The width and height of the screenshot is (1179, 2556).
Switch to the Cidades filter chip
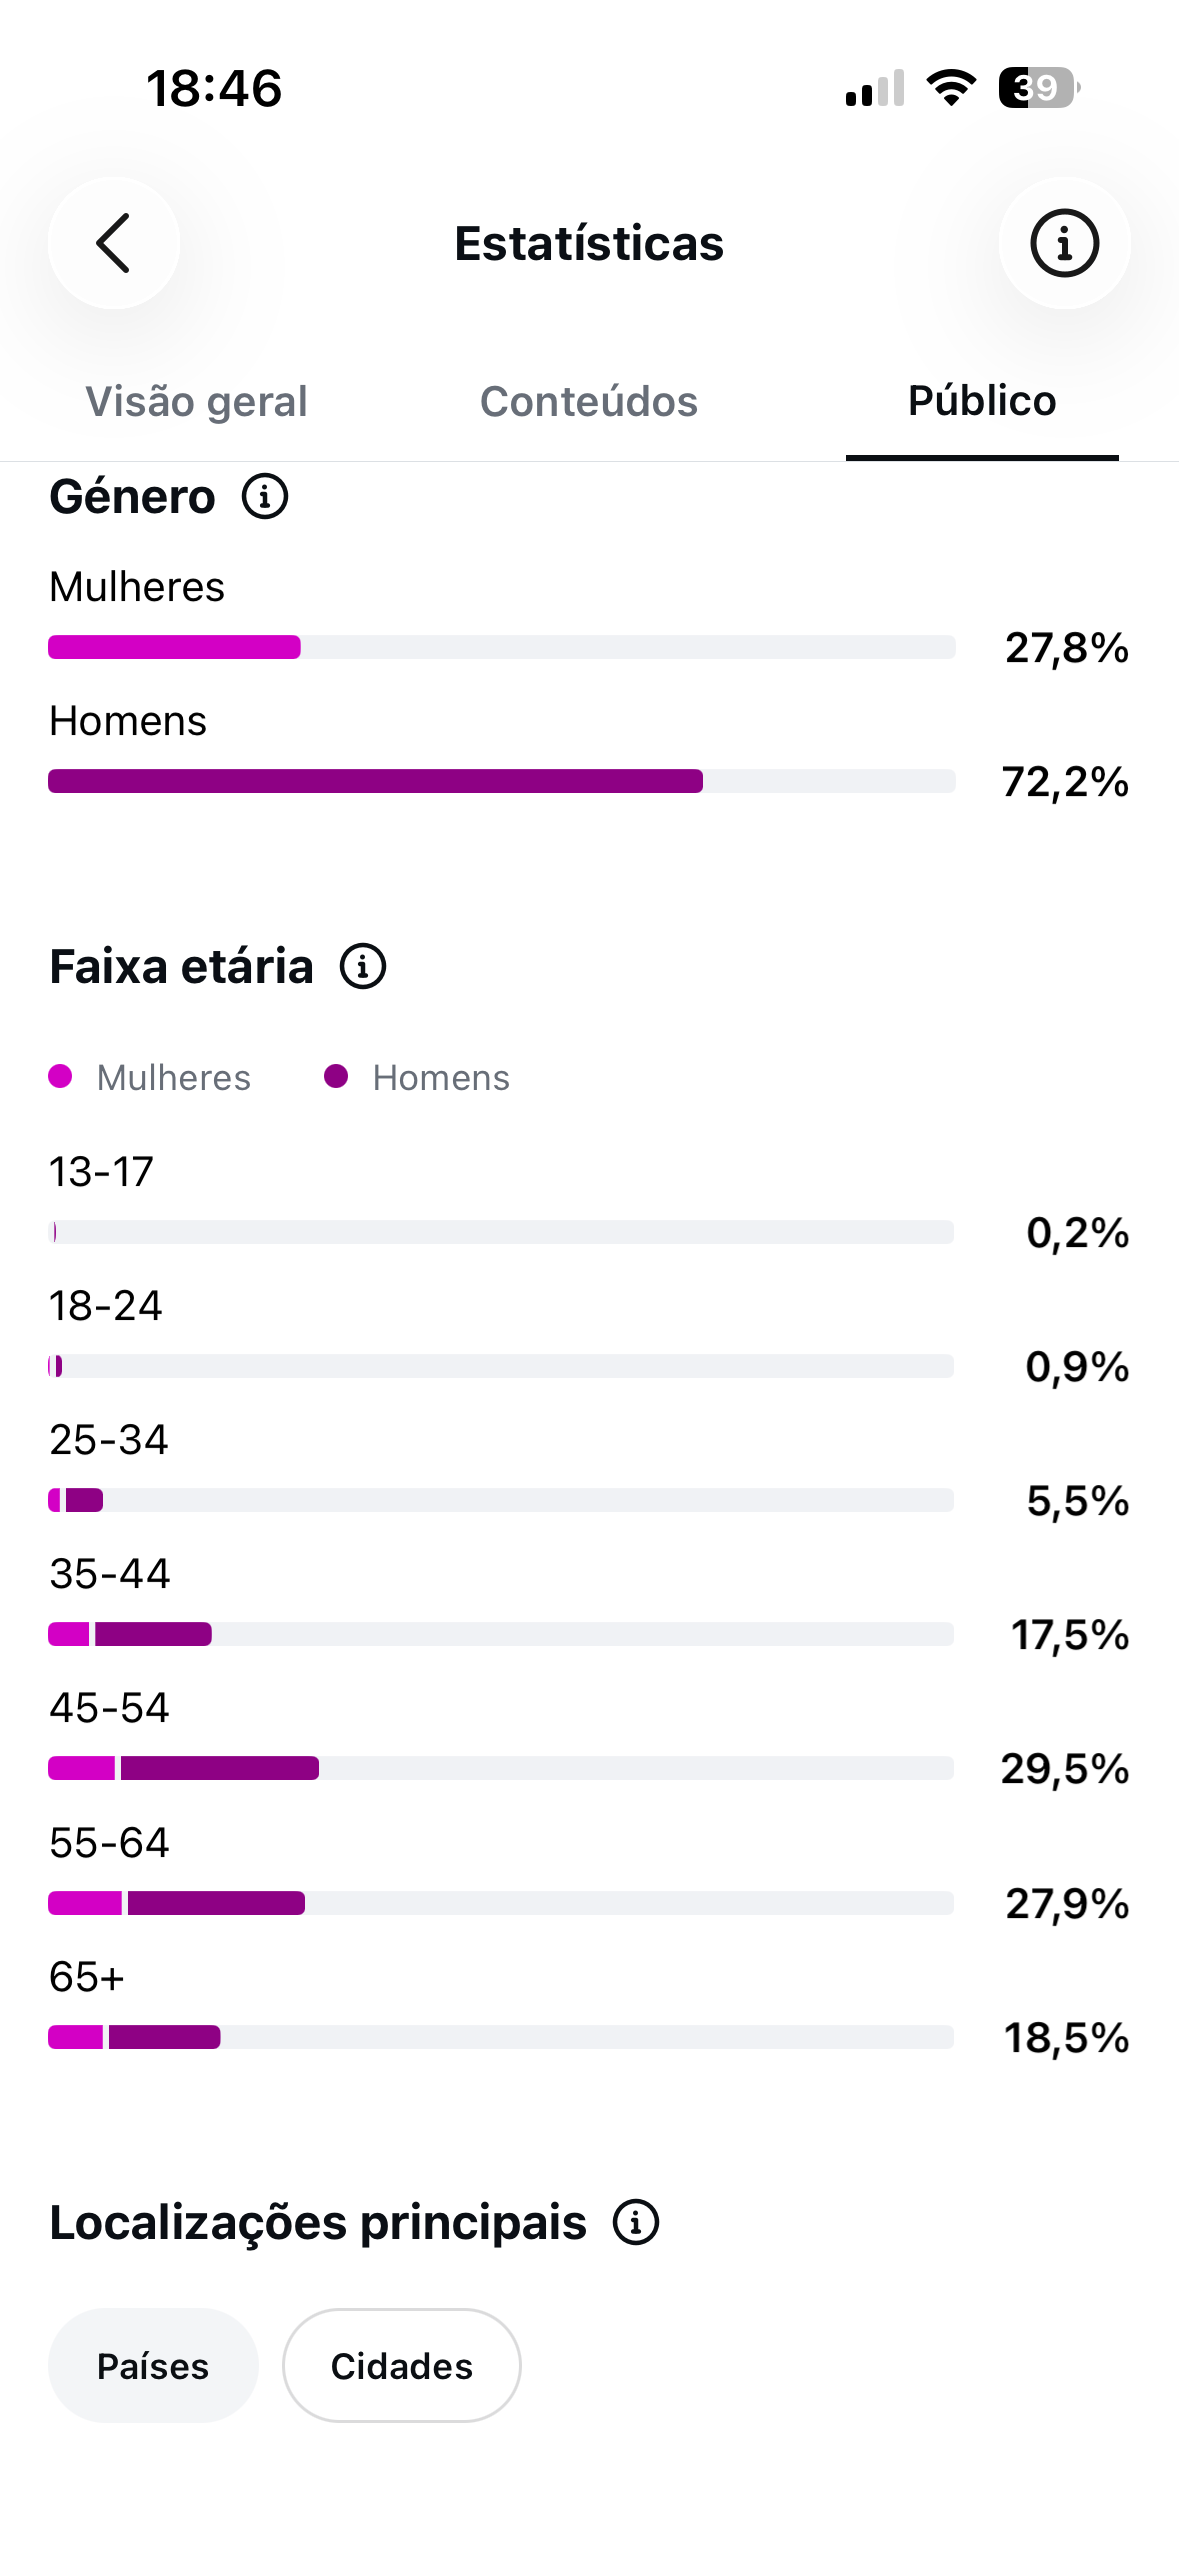pyautogui.click(x=402, y=2365)
